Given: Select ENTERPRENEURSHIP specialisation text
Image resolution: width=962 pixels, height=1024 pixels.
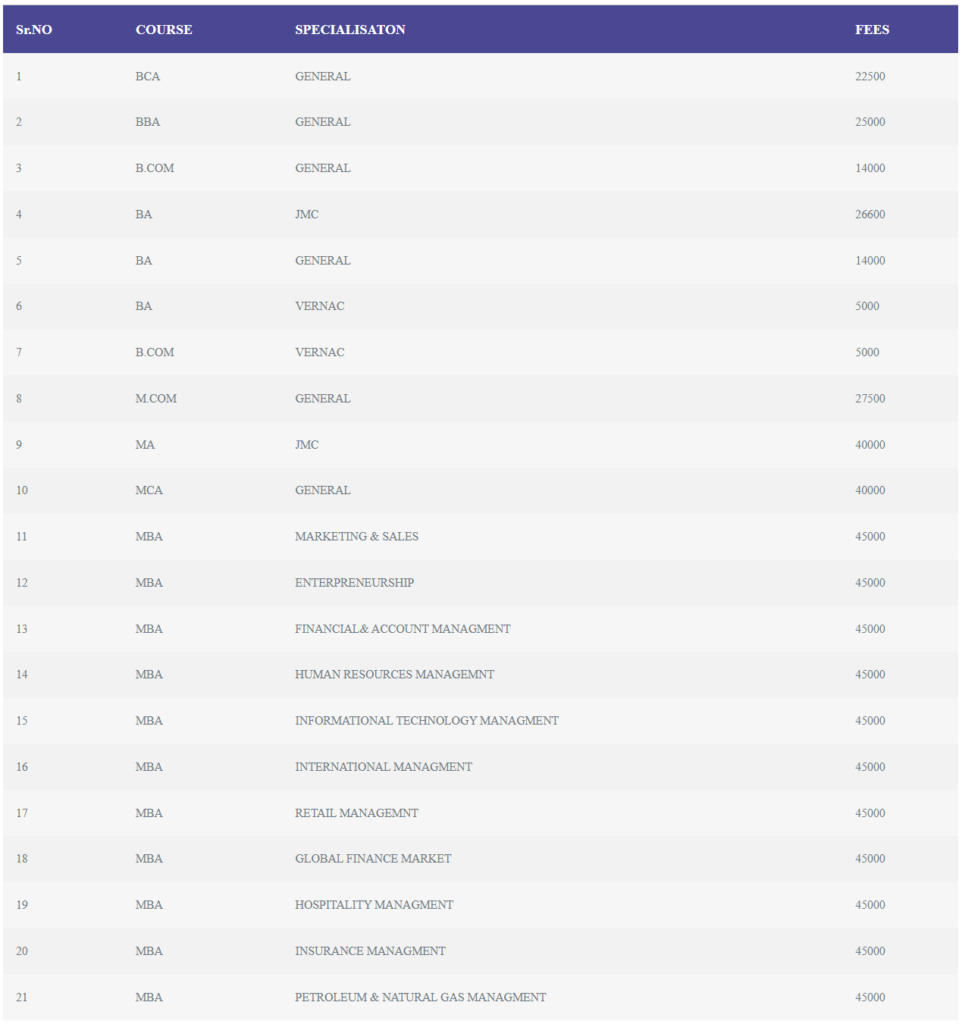Looking at the screenshot, I should pyautogui.click(x=354, y=583).
